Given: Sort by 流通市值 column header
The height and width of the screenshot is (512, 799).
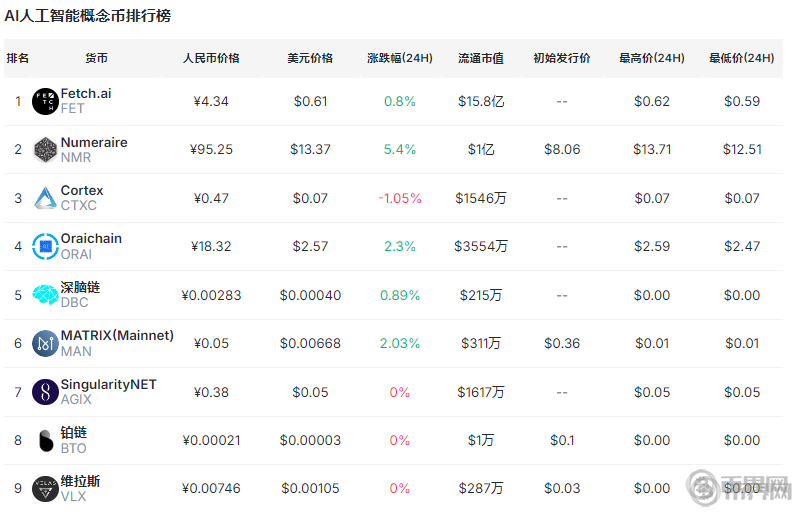Looking at the screenshot, I should 480,58.
